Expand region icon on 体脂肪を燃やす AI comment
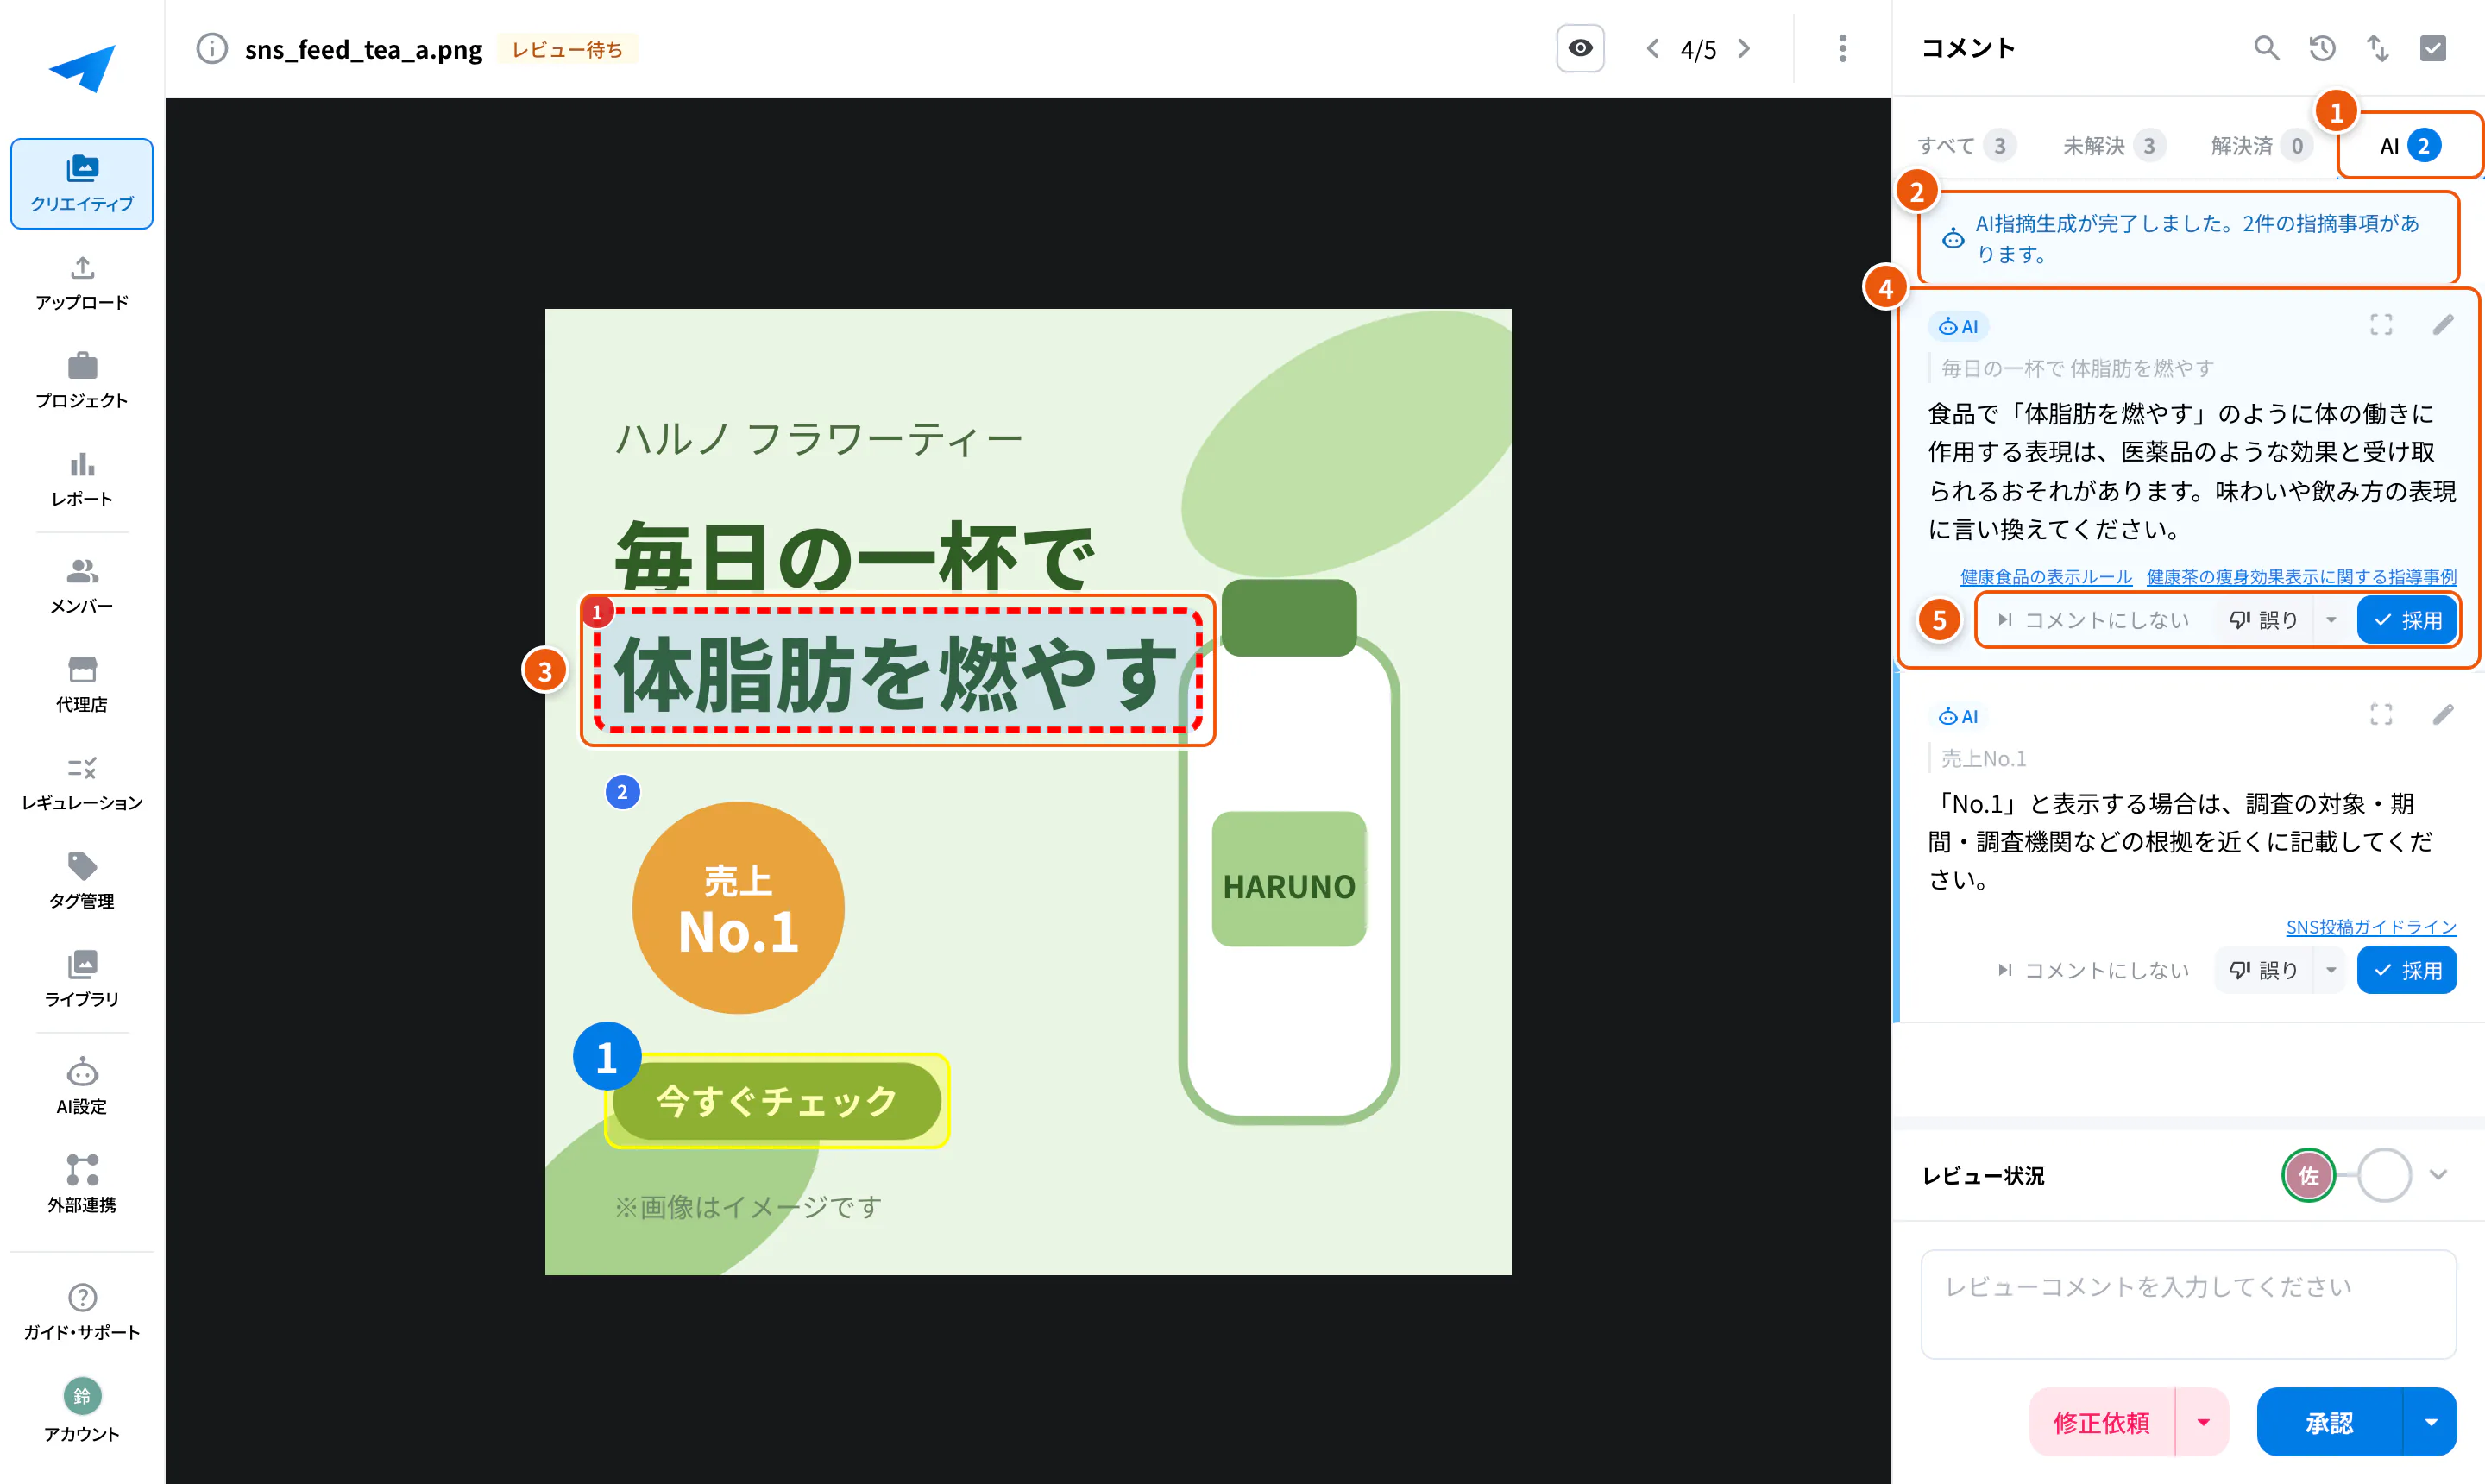The width and height of the screenshot is (2485, 1484). pyautogui.click(x=2381, y=325)
